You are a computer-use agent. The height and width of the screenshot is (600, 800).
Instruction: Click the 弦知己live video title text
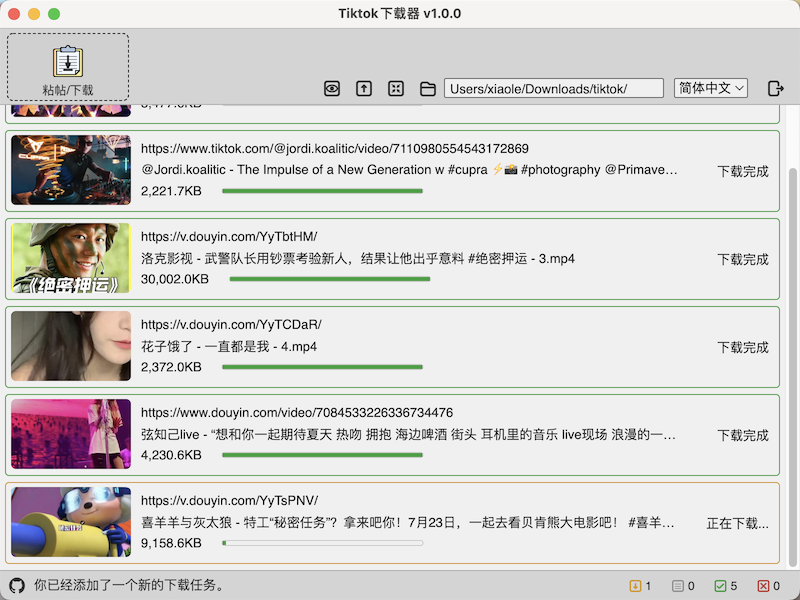click(408, 435)
